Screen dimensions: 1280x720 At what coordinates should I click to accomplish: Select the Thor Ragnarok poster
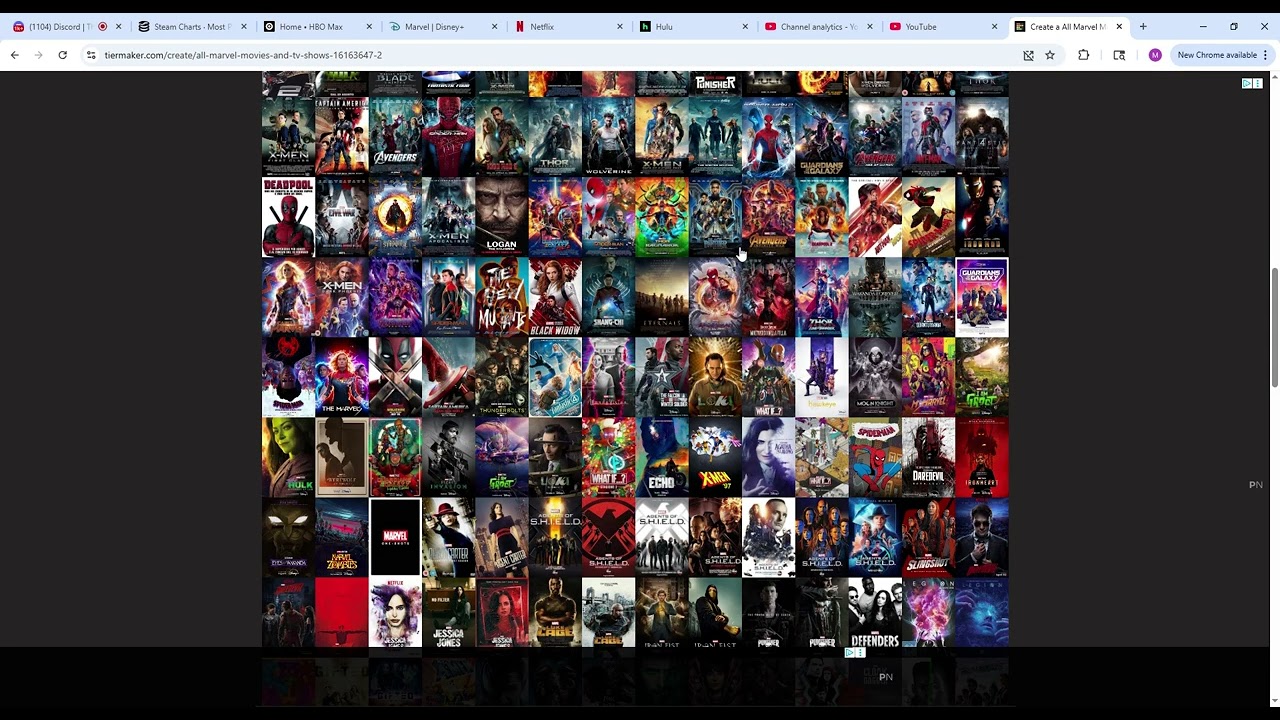662,217
